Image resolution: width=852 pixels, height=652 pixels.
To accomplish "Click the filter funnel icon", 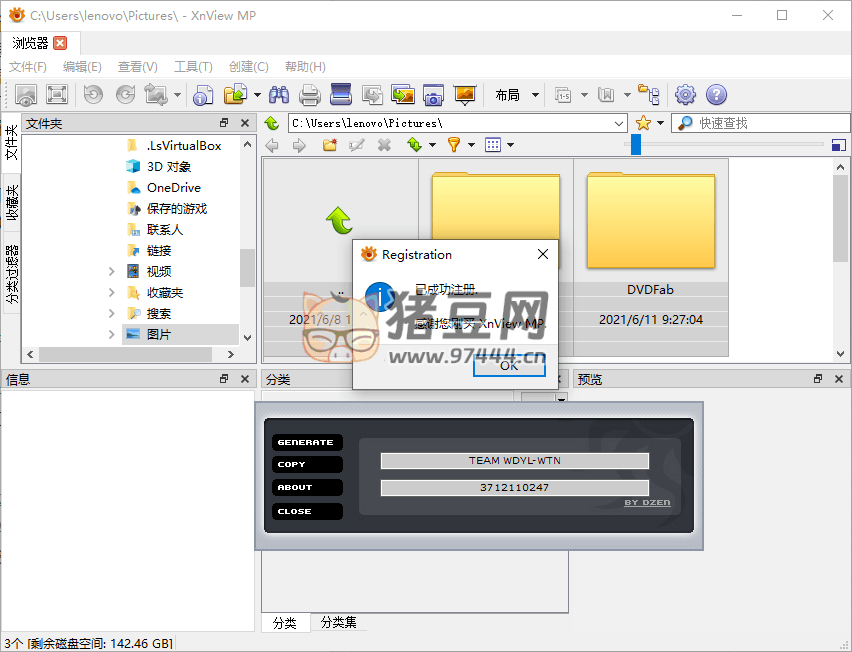I will pos(453,145).
